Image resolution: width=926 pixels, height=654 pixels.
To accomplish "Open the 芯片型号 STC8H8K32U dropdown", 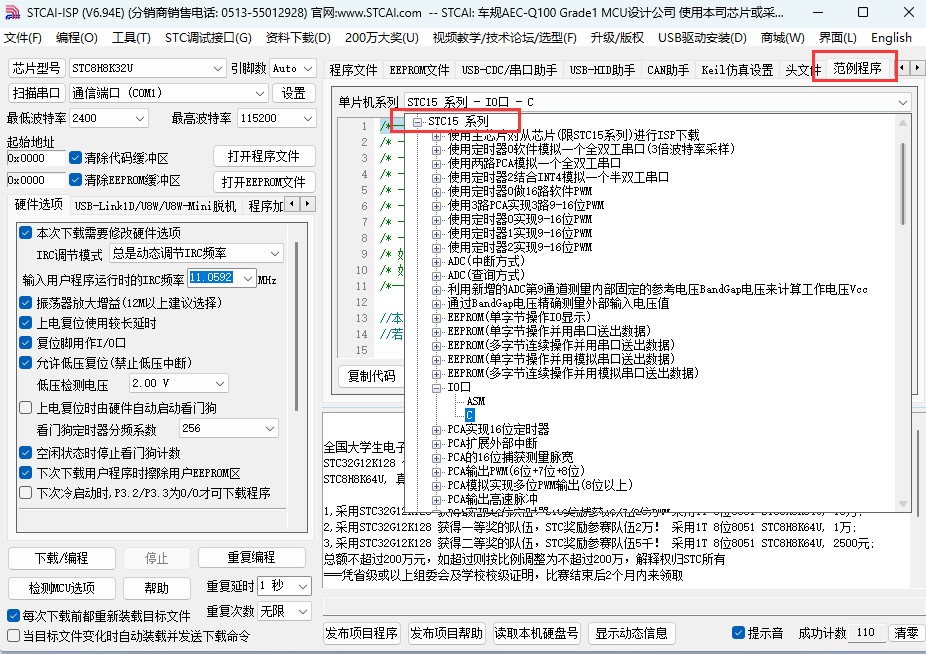I will point(217,69).
